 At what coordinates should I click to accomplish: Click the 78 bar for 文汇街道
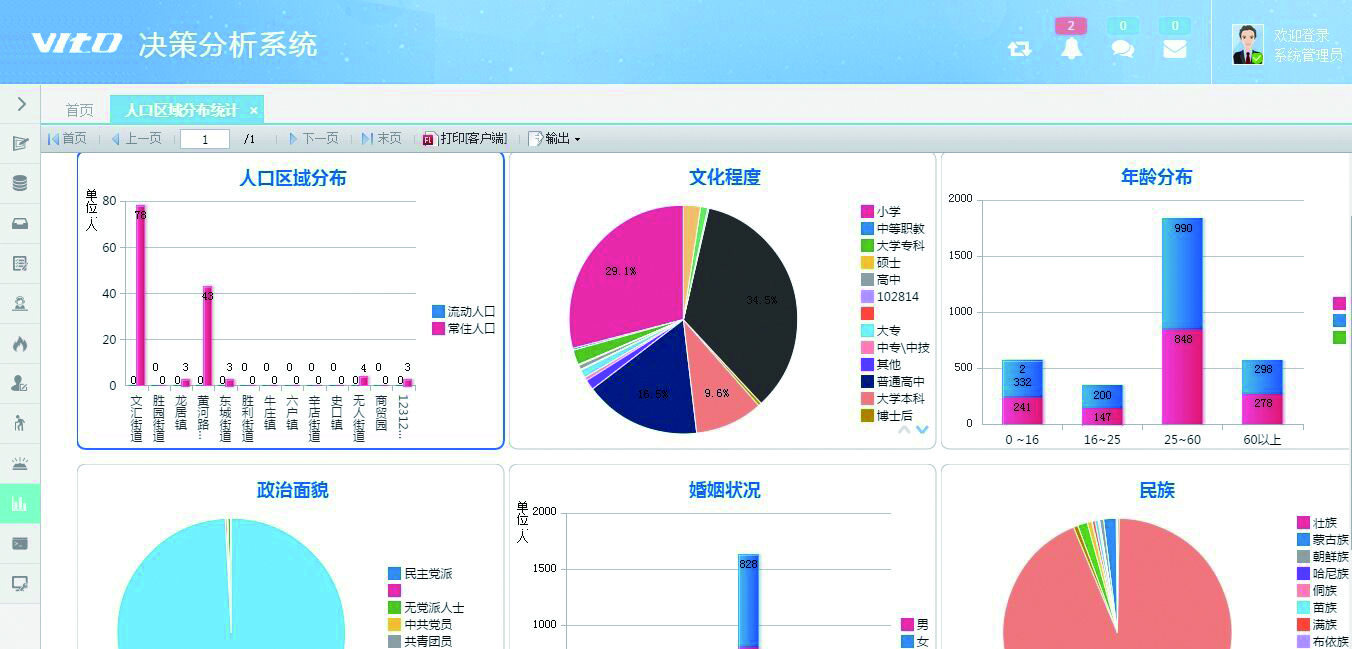click(x=141, y=295)
